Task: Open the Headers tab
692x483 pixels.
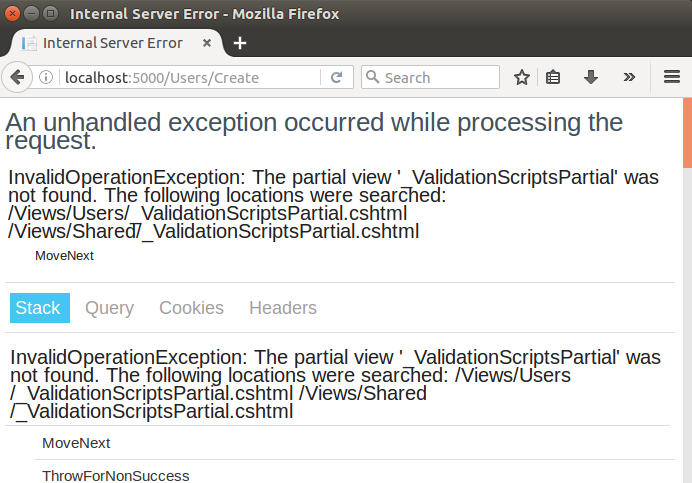Action: (283, 308)
